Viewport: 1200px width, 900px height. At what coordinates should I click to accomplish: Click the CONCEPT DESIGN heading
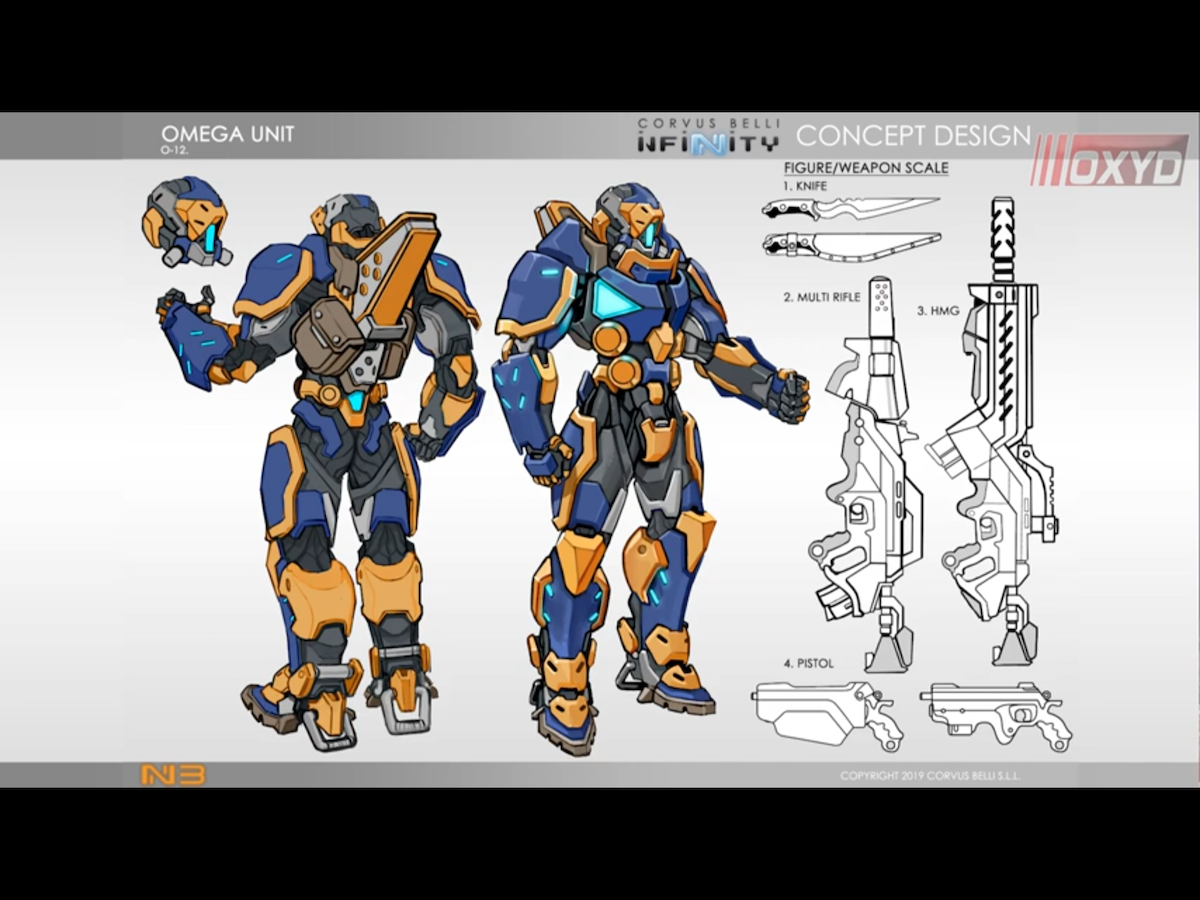pos(913,135)
